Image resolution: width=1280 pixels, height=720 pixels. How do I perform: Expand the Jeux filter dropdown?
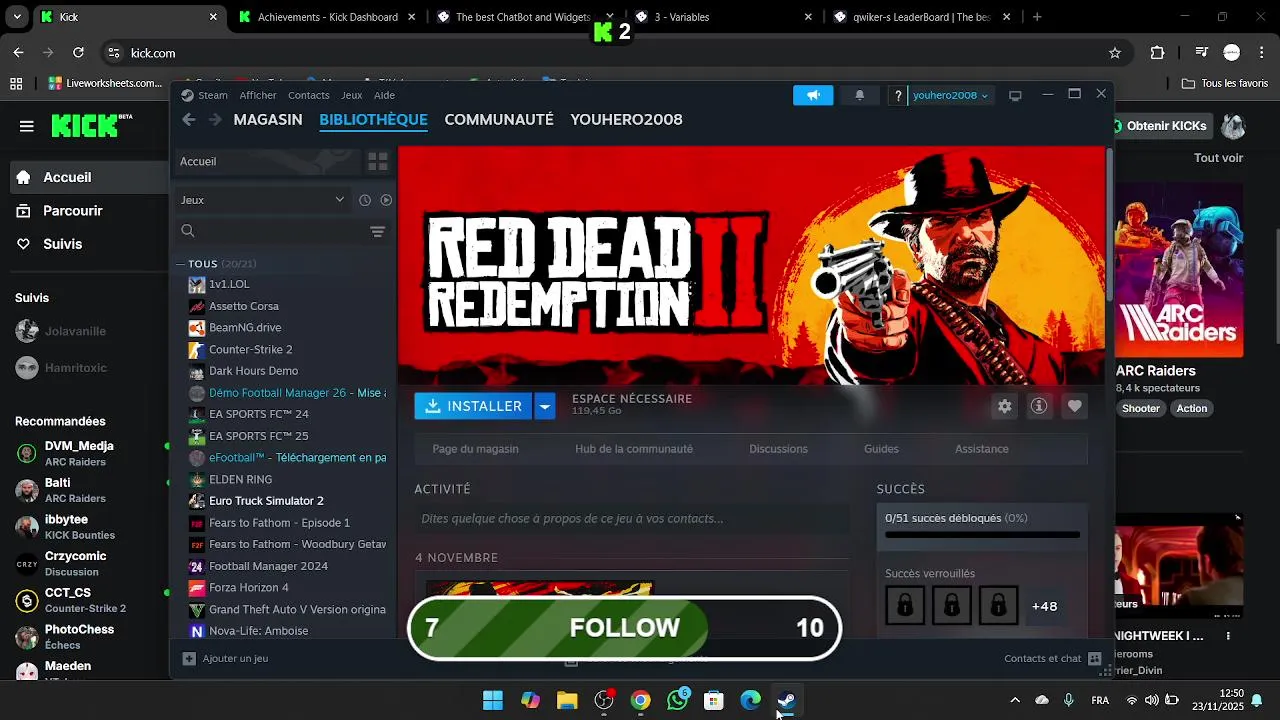tap(339, 200)
